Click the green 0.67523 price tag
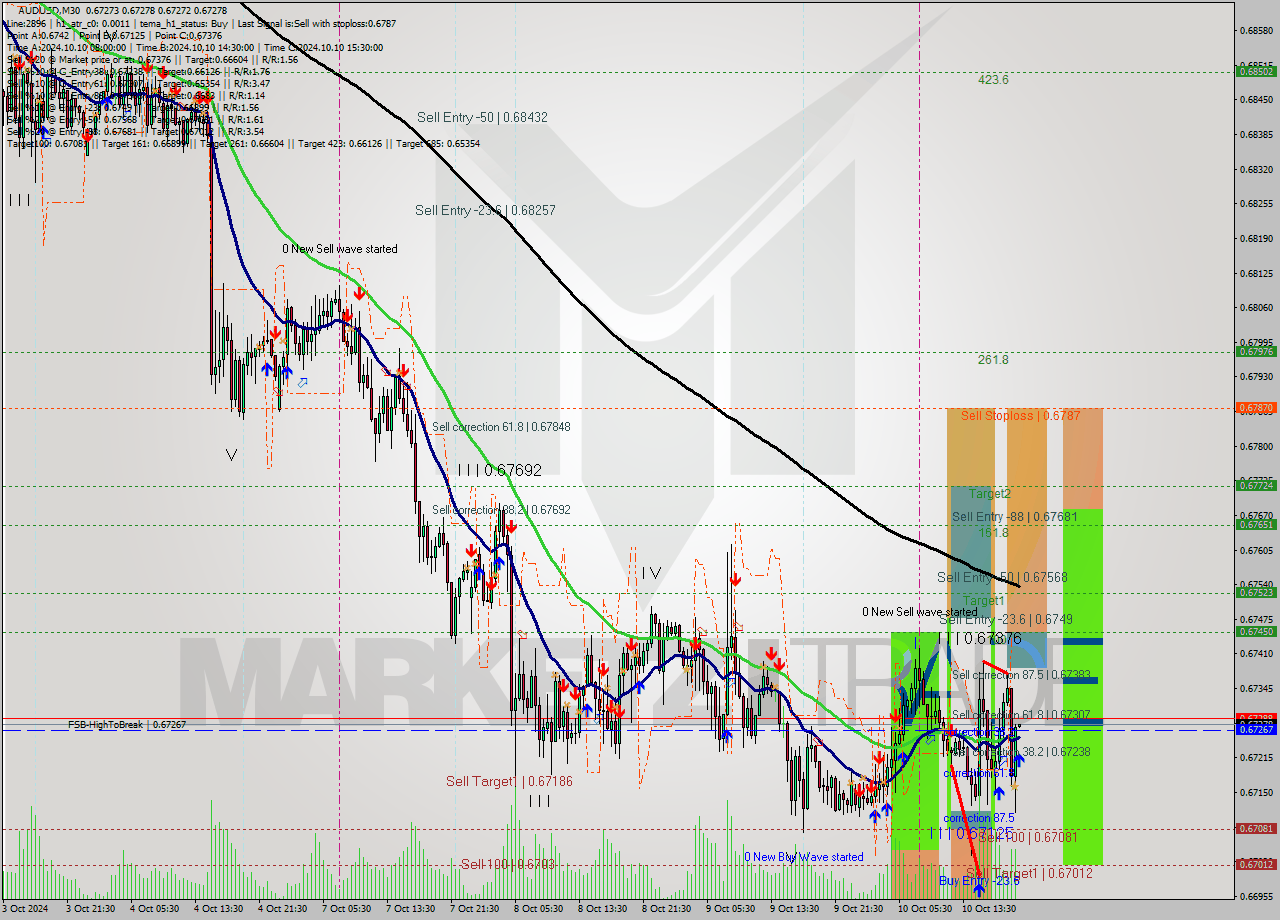Viewport: 1280px width, 920px height. (1257, 592)
